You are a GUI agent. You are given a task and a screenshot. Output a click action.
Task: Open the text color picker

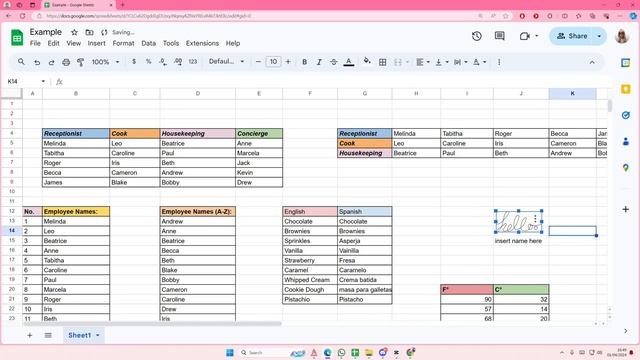tap(349, 62)
